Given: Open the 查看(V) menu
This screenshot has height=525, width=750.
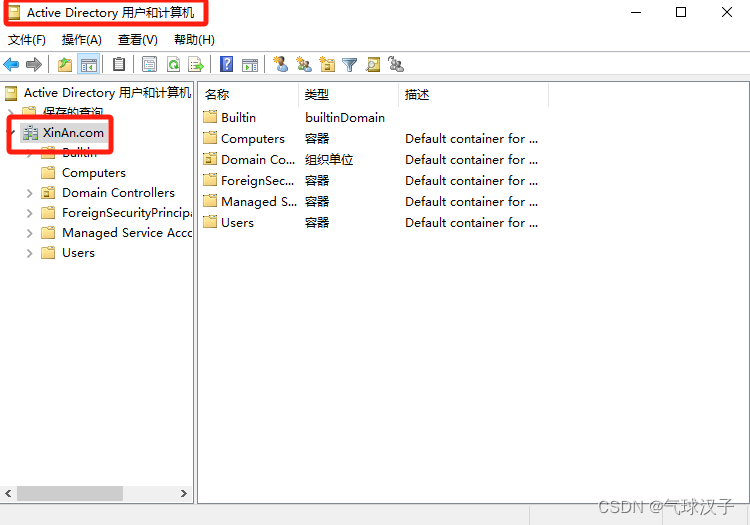Looking at the screenshot, I should coord(138,40).
